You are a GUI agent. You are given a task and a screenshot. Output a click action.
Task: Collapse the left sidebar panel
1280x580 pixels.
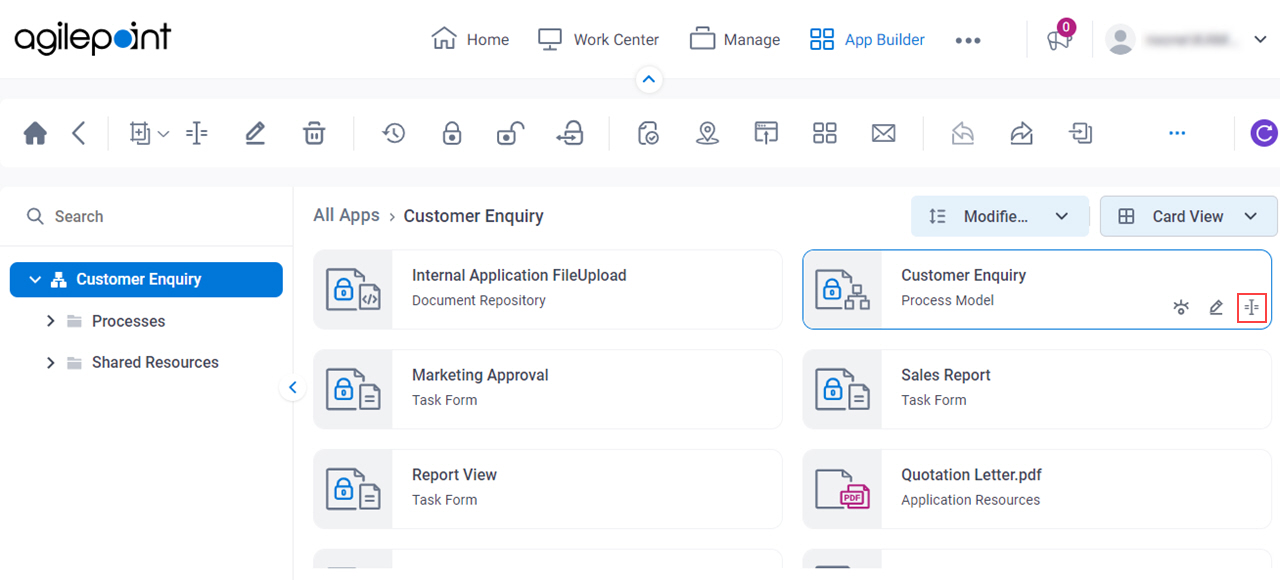292,387
